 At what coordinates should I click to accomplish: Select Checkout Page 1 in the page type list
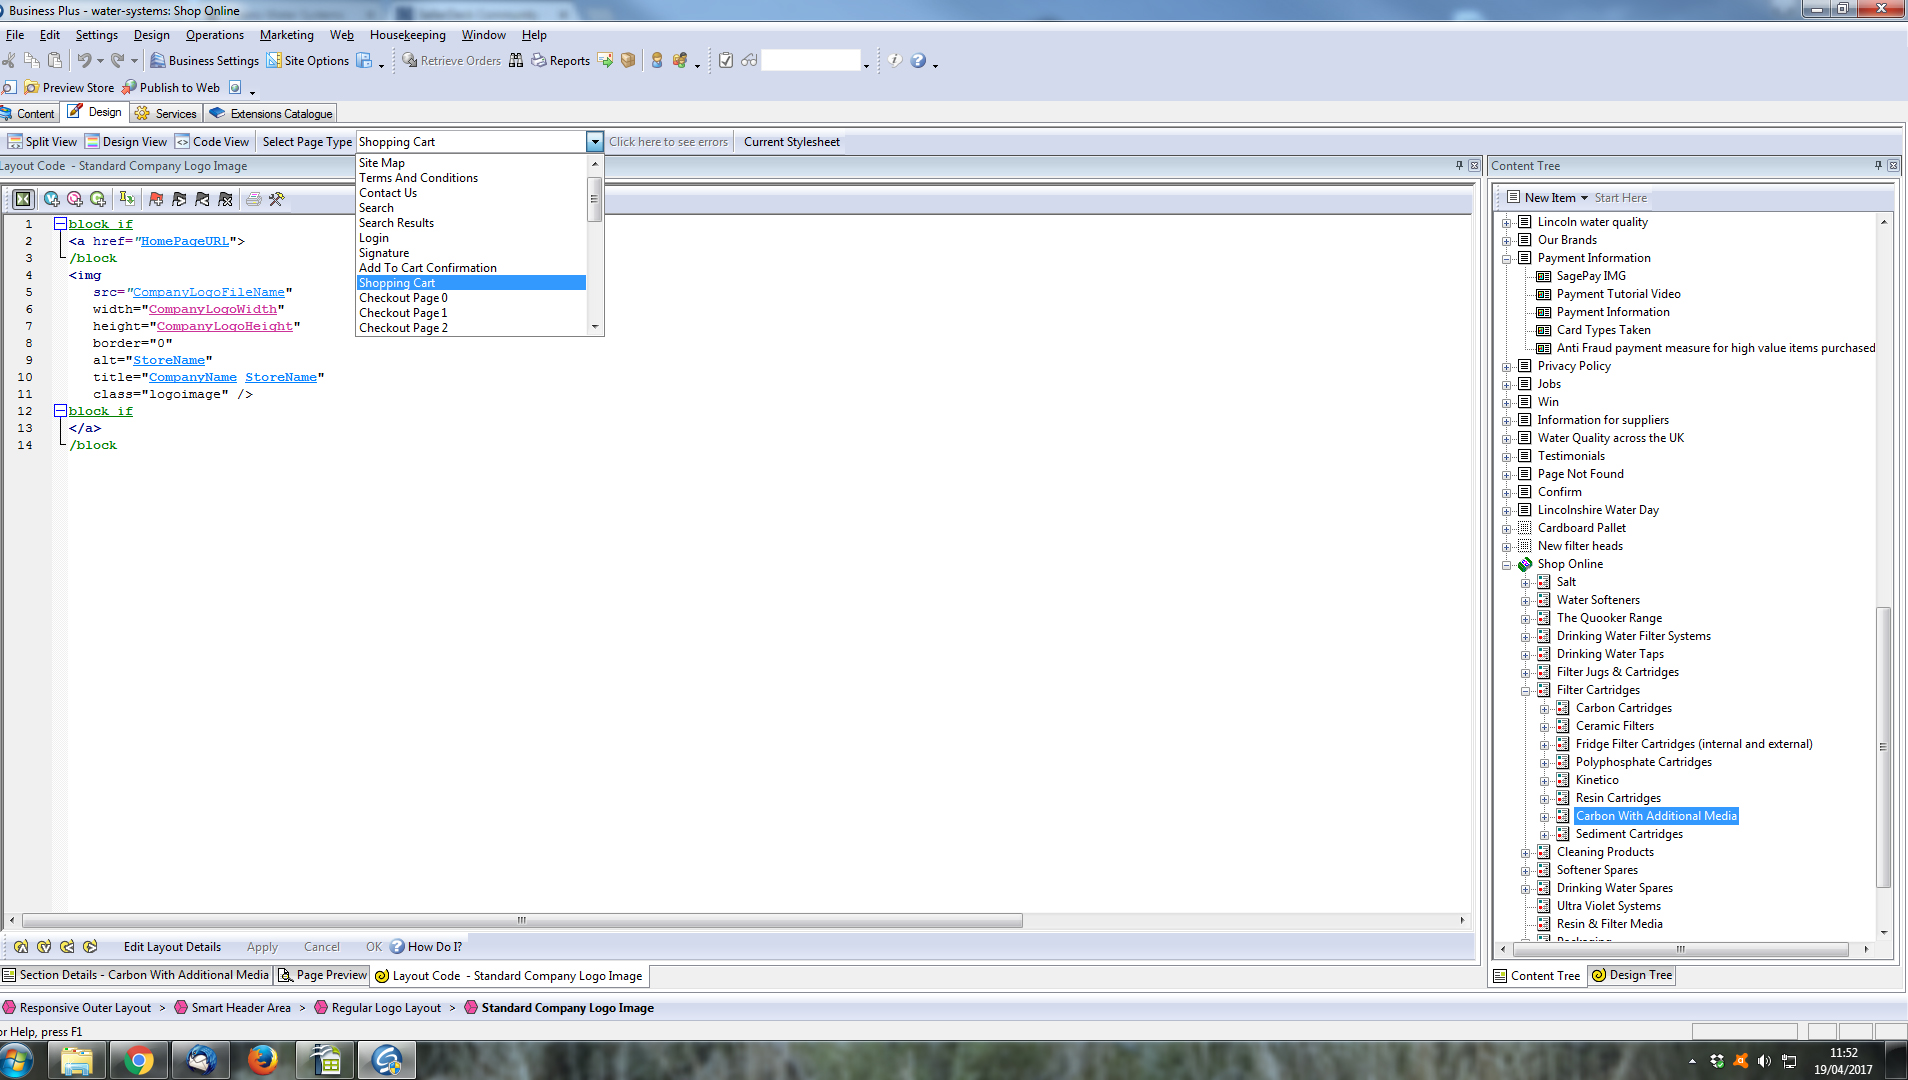coord(403,313)
